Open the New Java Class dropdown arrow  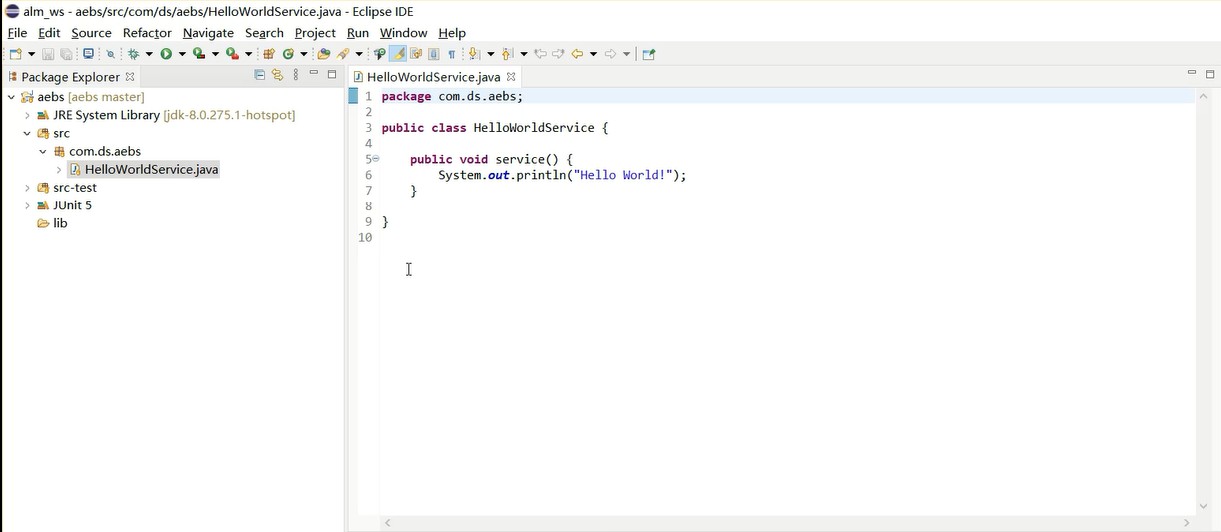(x=304, y=54)
